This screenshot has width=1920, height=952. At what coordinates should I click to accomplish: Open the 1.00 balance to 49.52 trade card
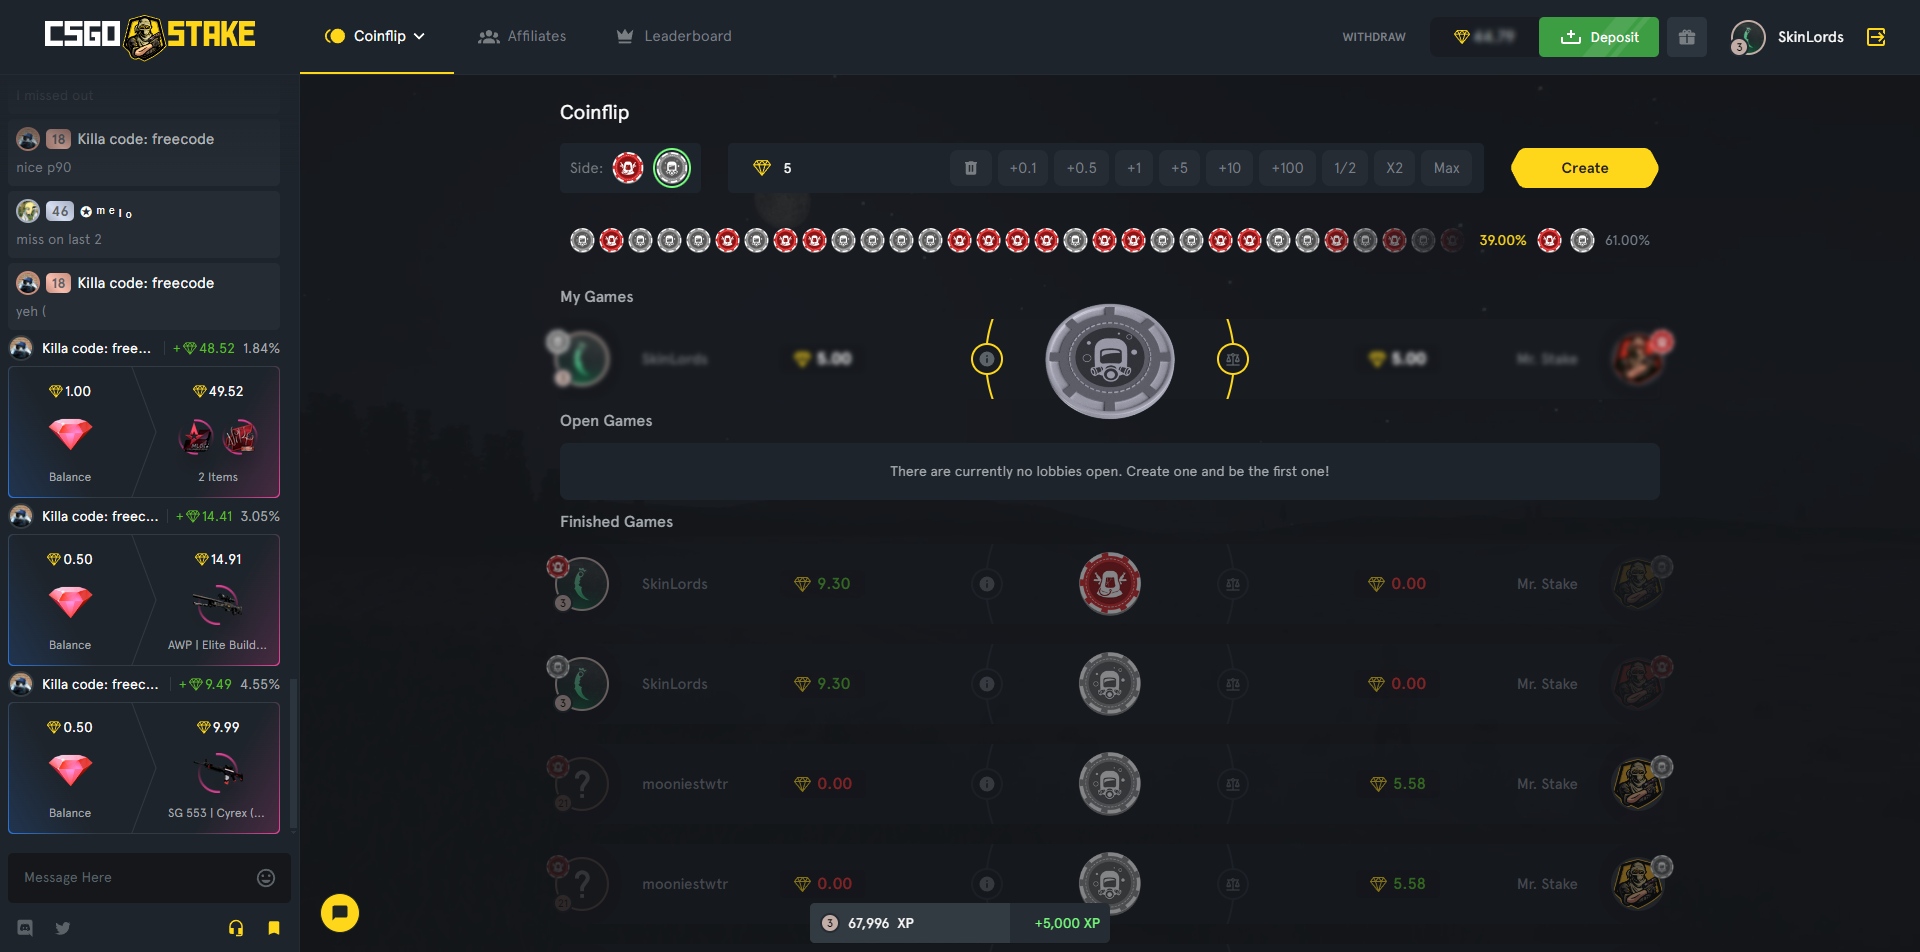(x=144, y=432)
